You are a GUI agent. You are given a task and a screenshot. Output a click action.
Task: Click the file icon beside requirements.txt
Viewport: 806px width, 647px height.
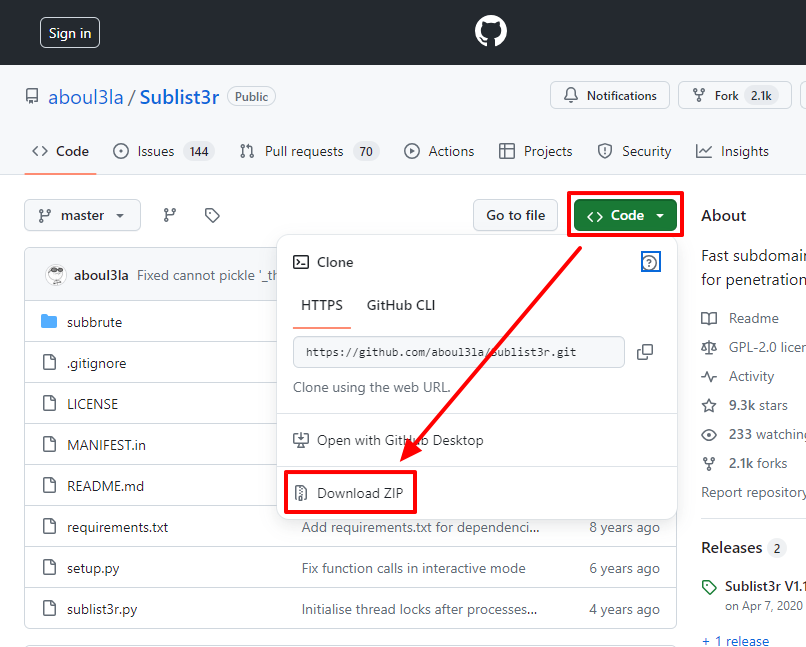pyautogui.click(x=49, y=526)
